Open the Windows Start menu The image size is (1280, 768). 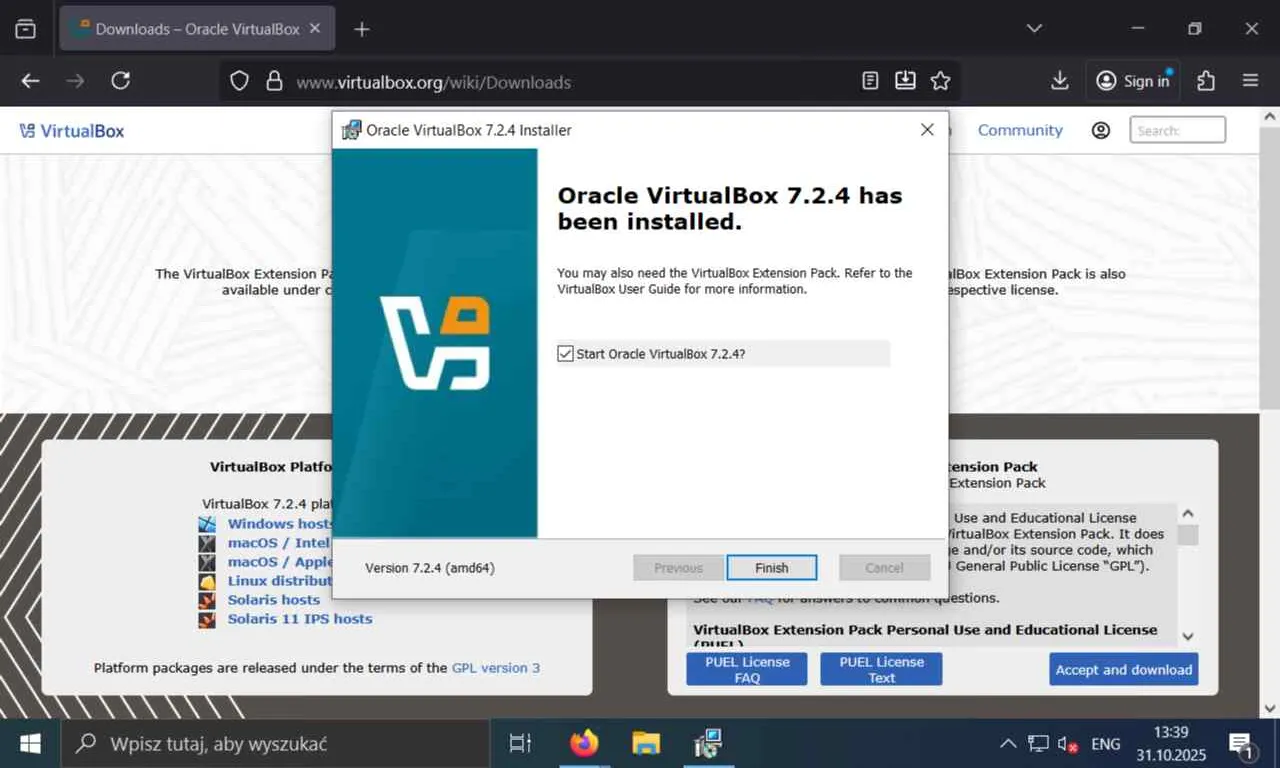(30, 743)
